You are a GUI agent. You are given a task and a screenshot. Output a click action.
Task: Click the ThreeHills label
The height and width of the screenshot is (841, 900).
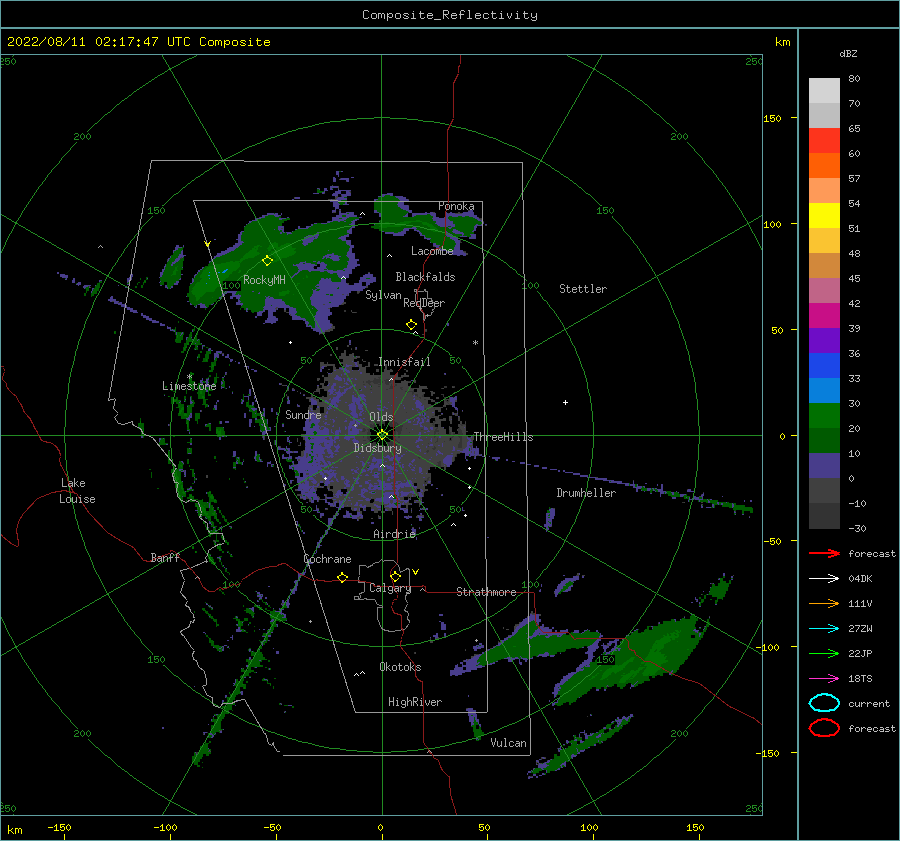click(x=503, y=437)
